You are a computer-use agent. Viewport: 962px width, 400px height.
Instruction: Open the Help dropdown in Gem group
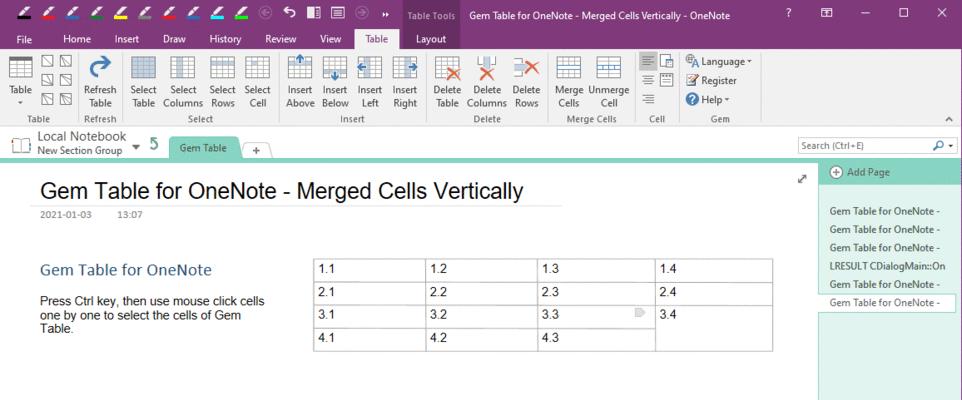pyautogui.click(x=707, y=99)
